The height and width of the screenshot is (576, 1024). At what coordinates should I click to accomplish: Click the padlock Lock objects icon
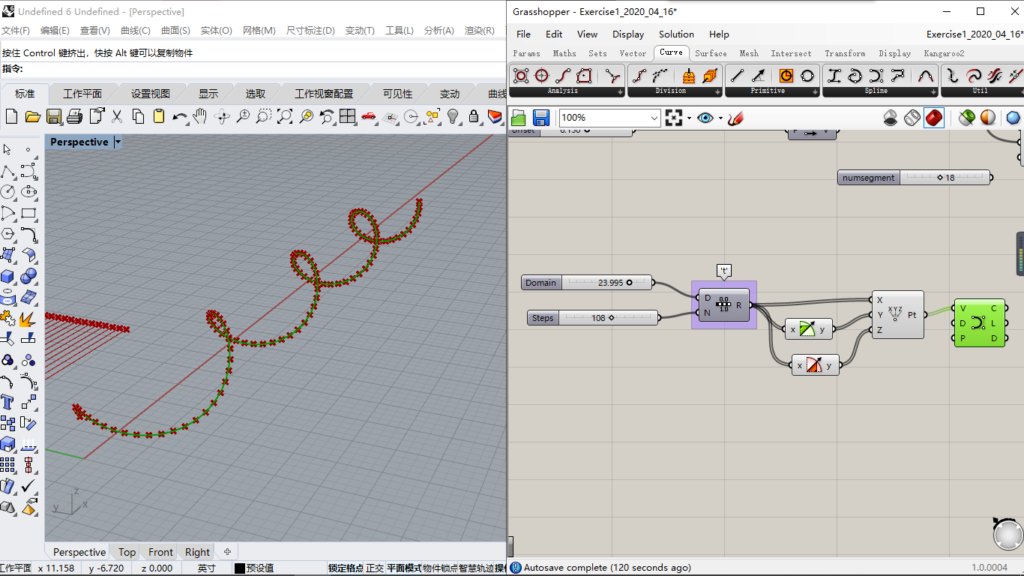(474, 117)
